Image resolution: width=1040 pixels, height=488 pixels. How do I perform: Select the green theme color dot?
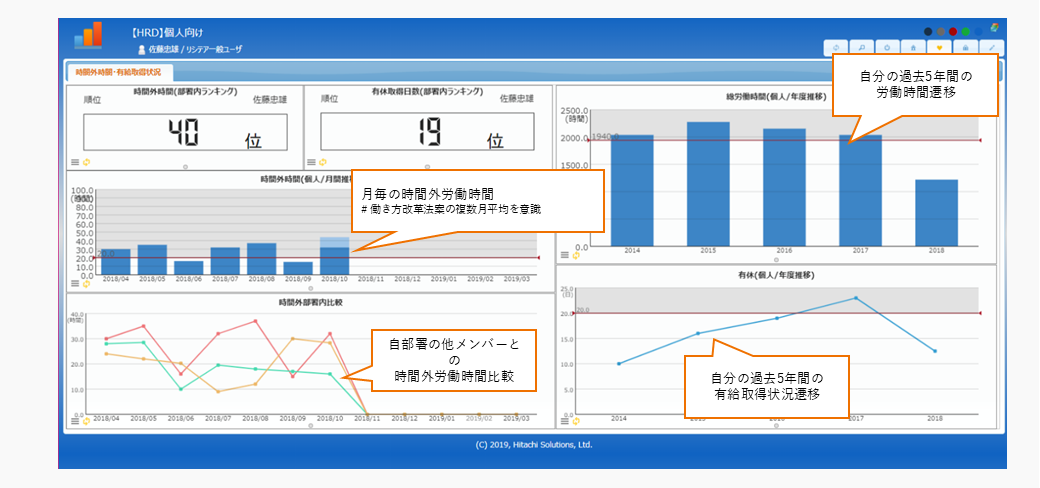tap(966, 31)
